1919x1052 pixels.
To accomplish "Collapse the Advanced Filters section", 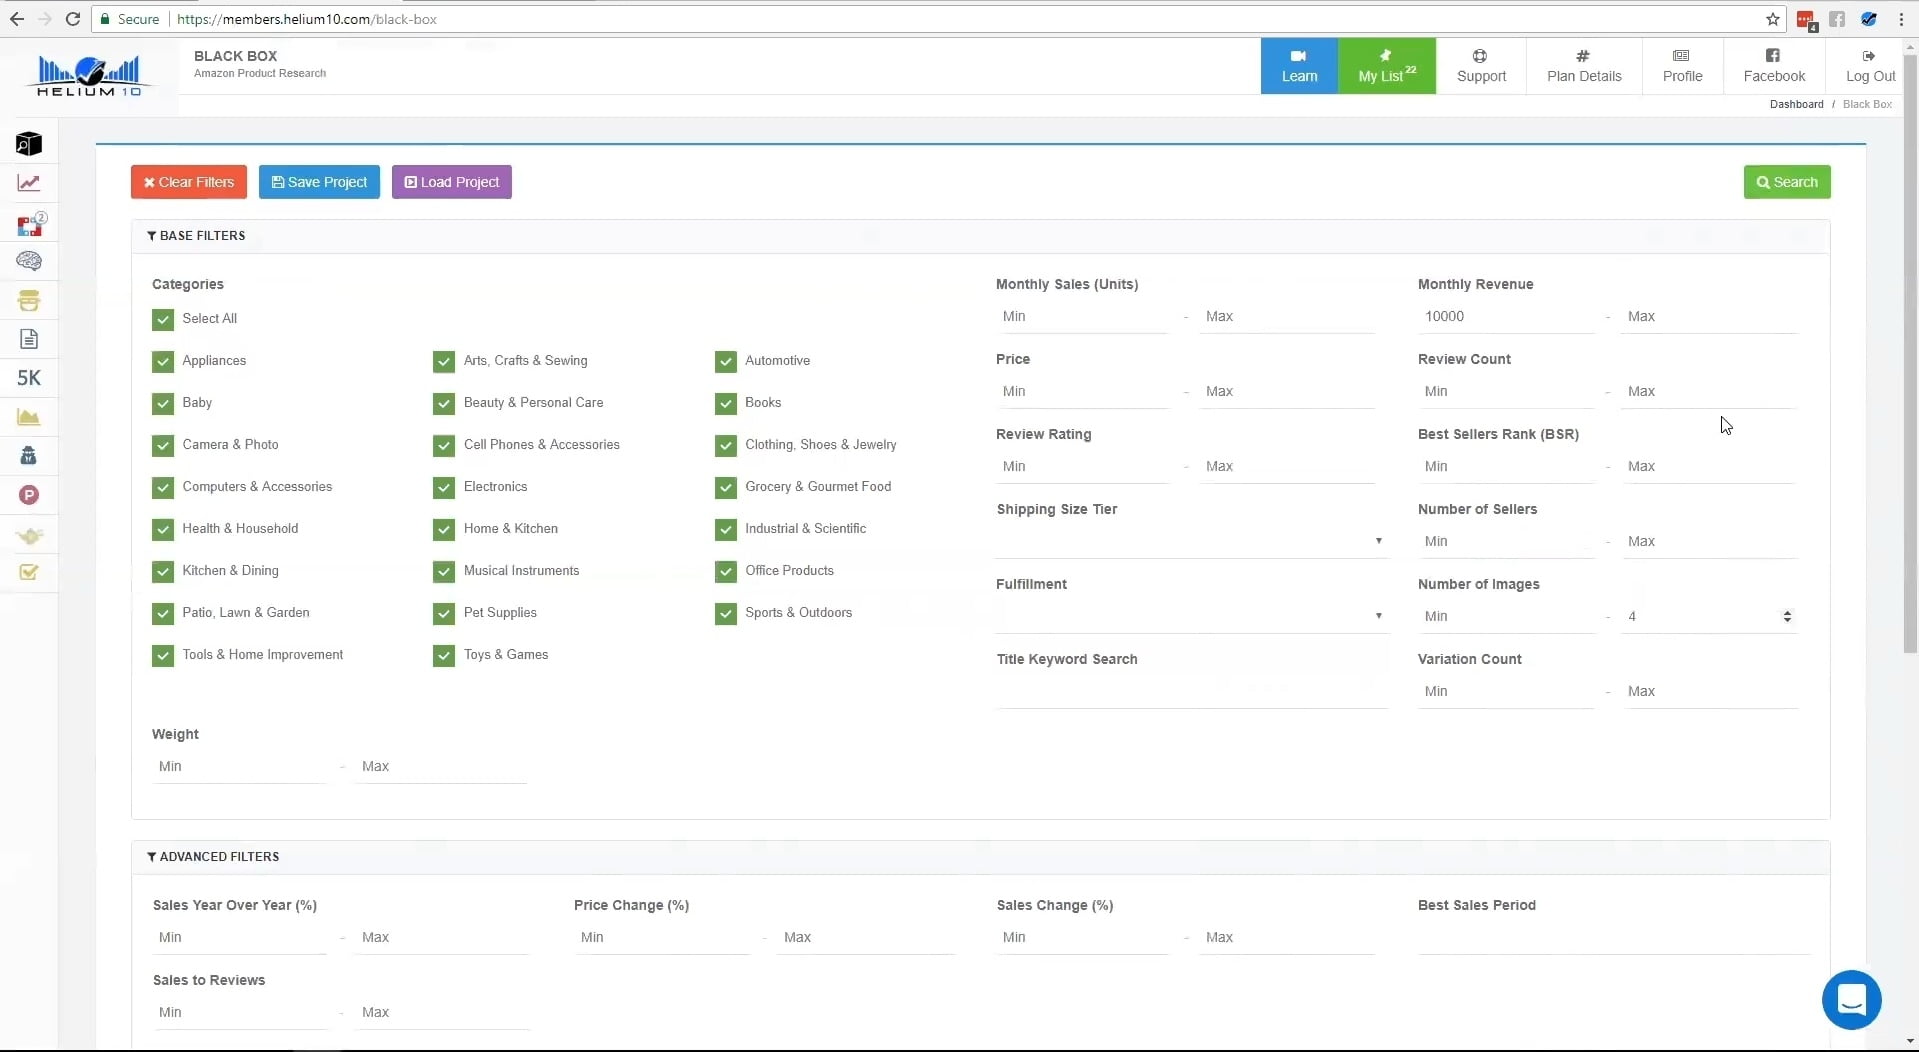I will click(x=213, y=857).
